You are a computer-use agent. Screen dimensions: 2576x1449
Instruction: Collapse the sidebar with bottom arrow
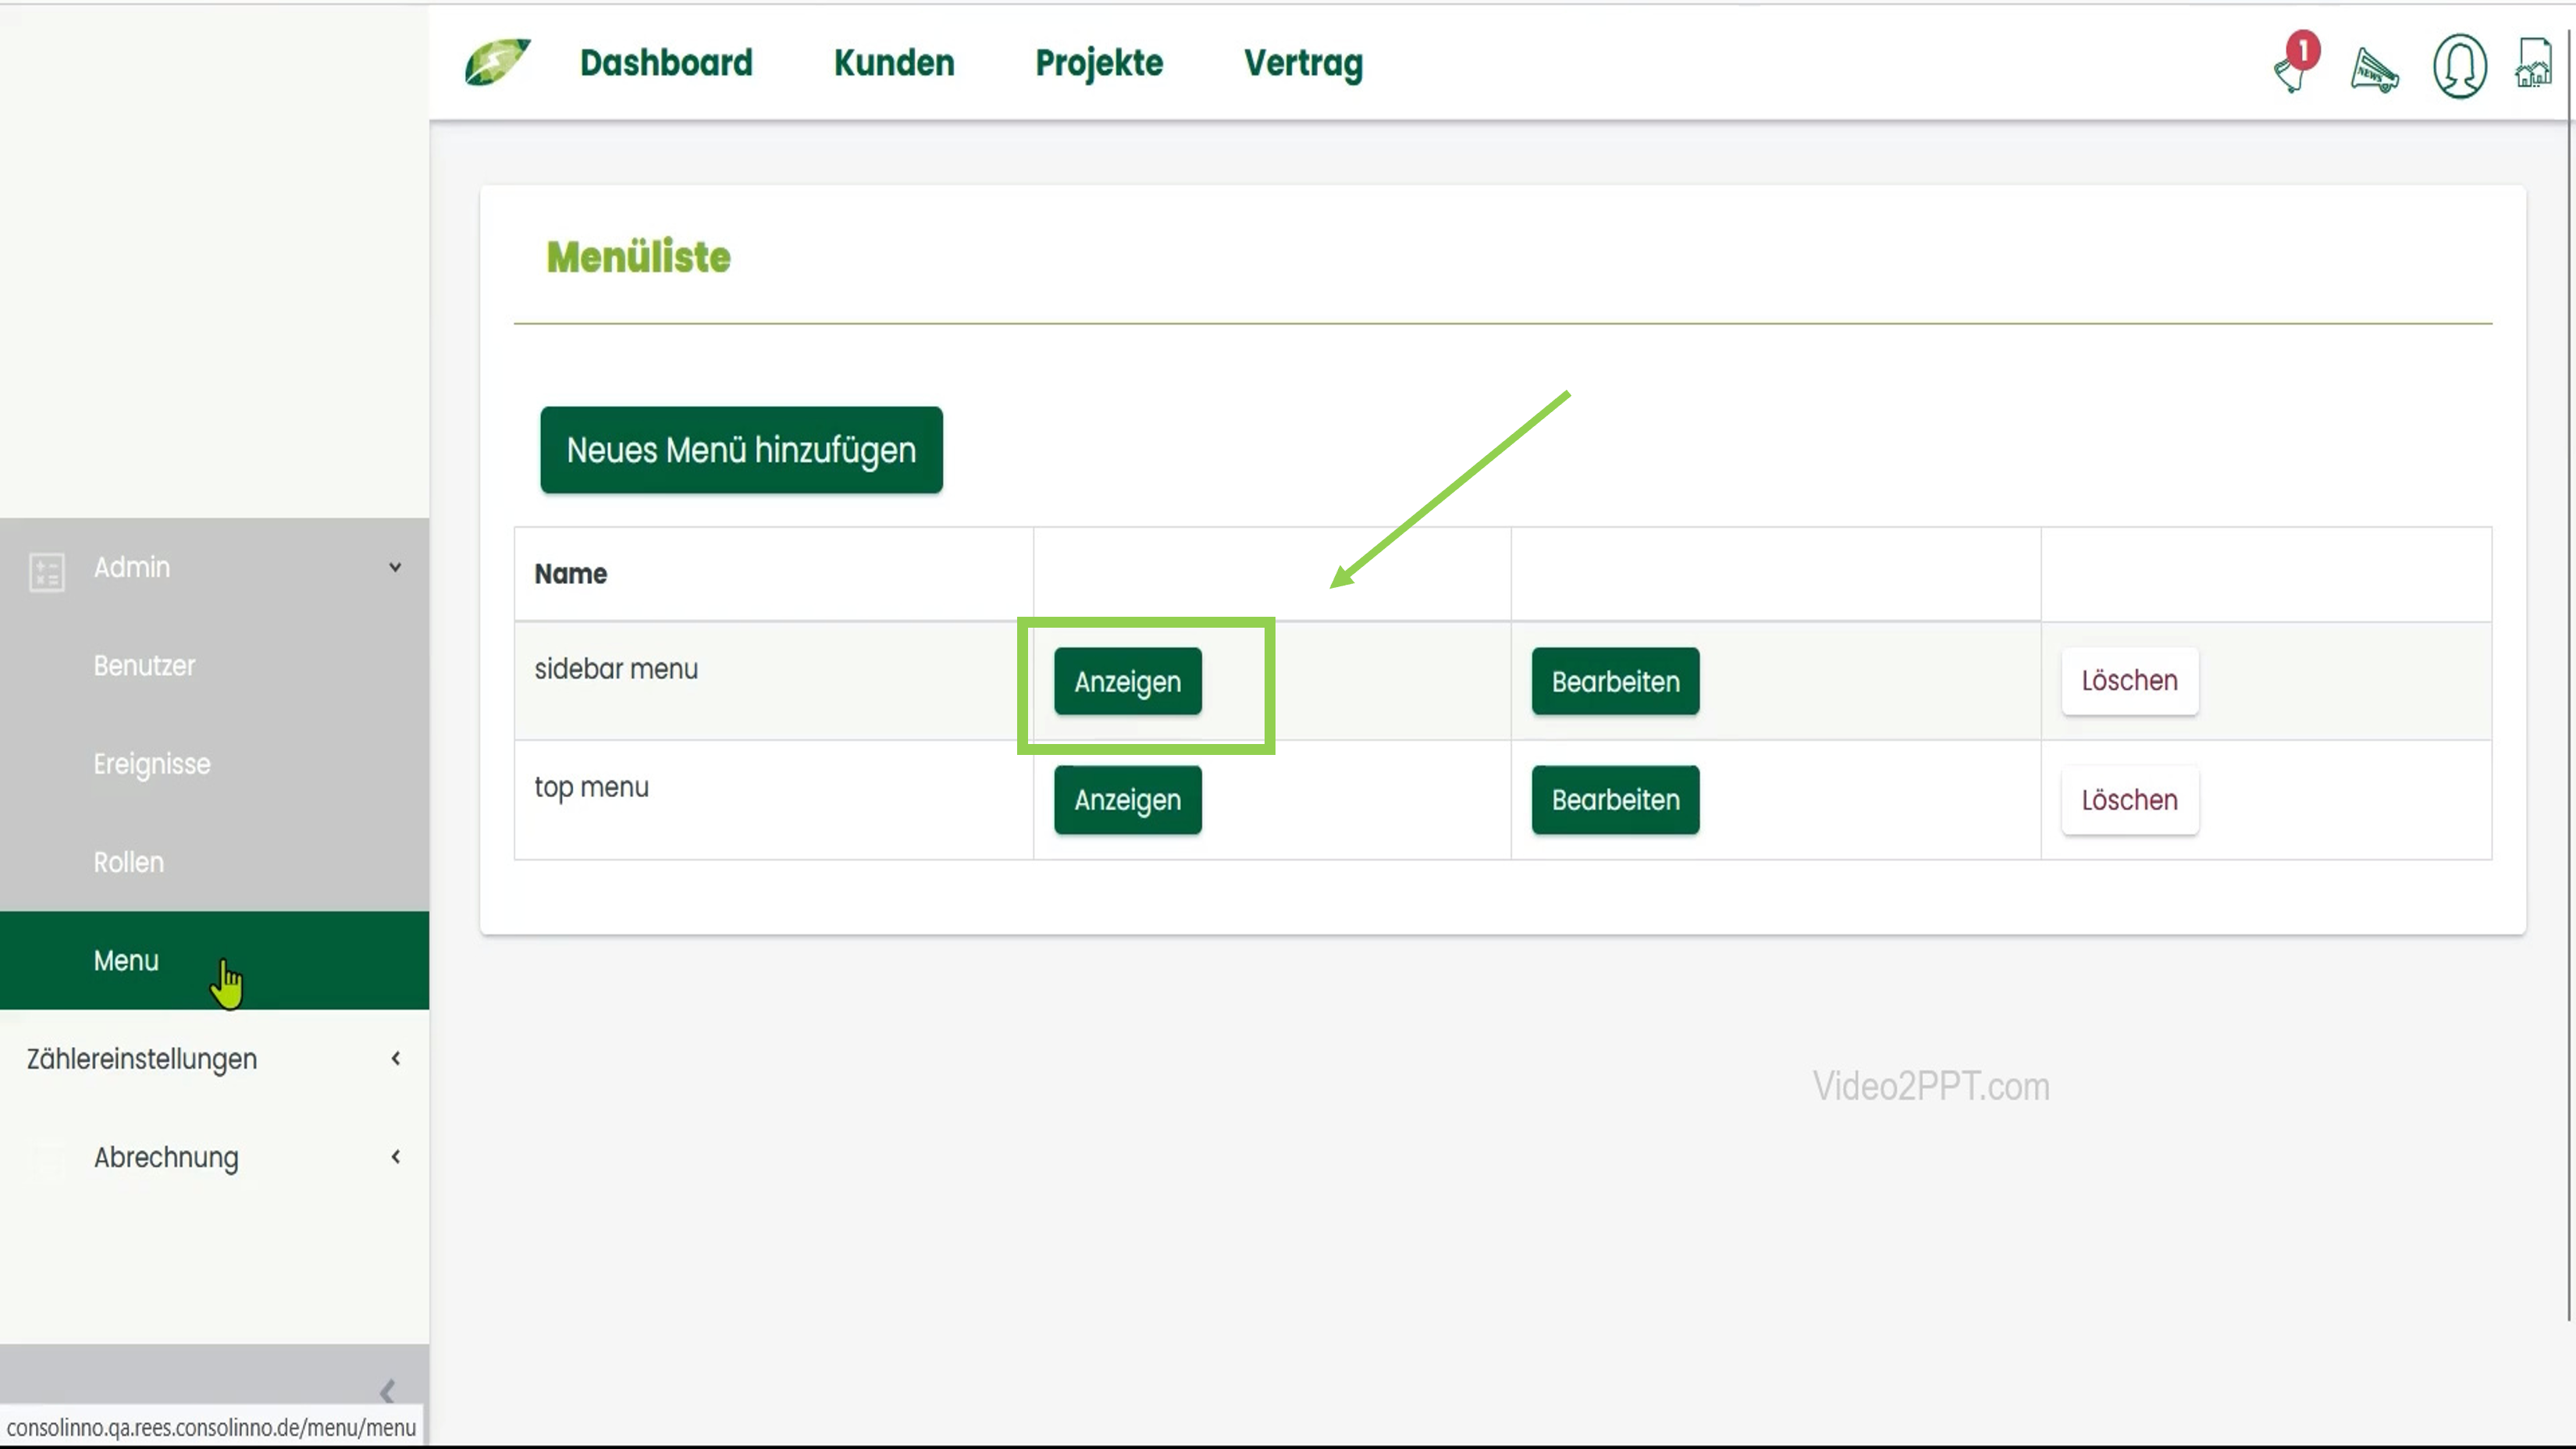[x=388, y=1391]
